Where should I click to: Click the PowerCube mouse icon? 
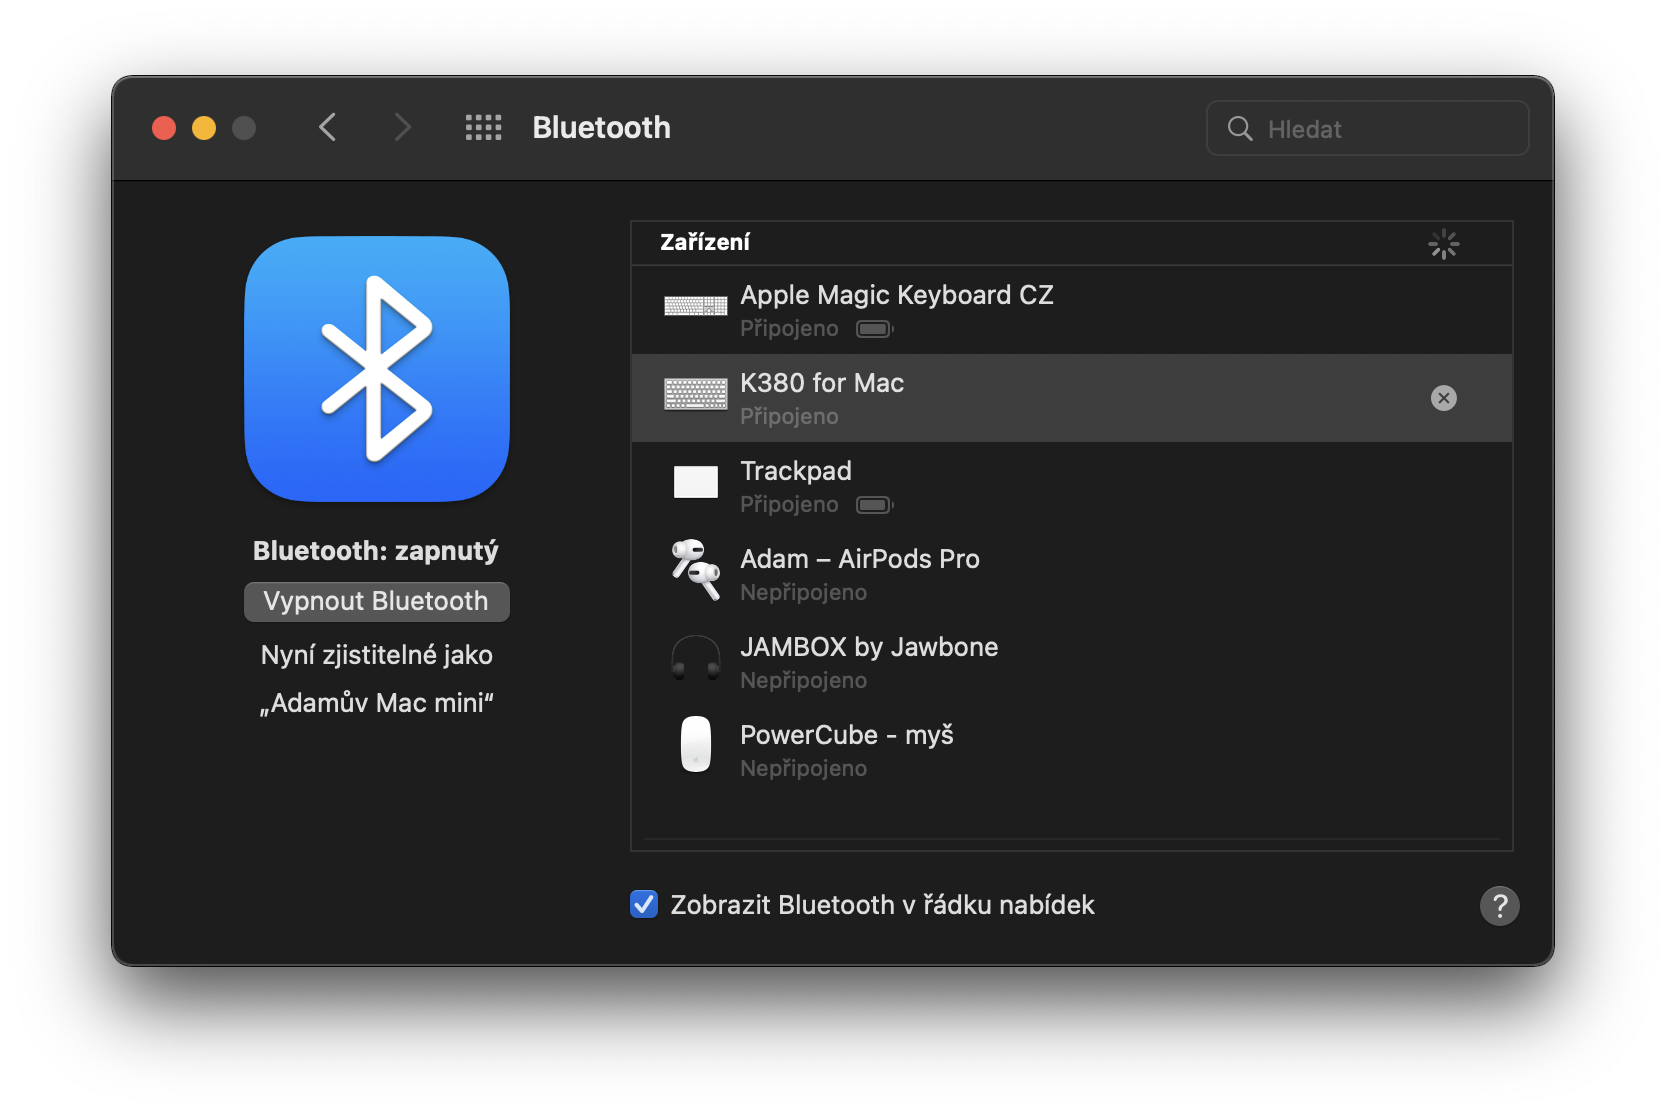coord(696,745)
